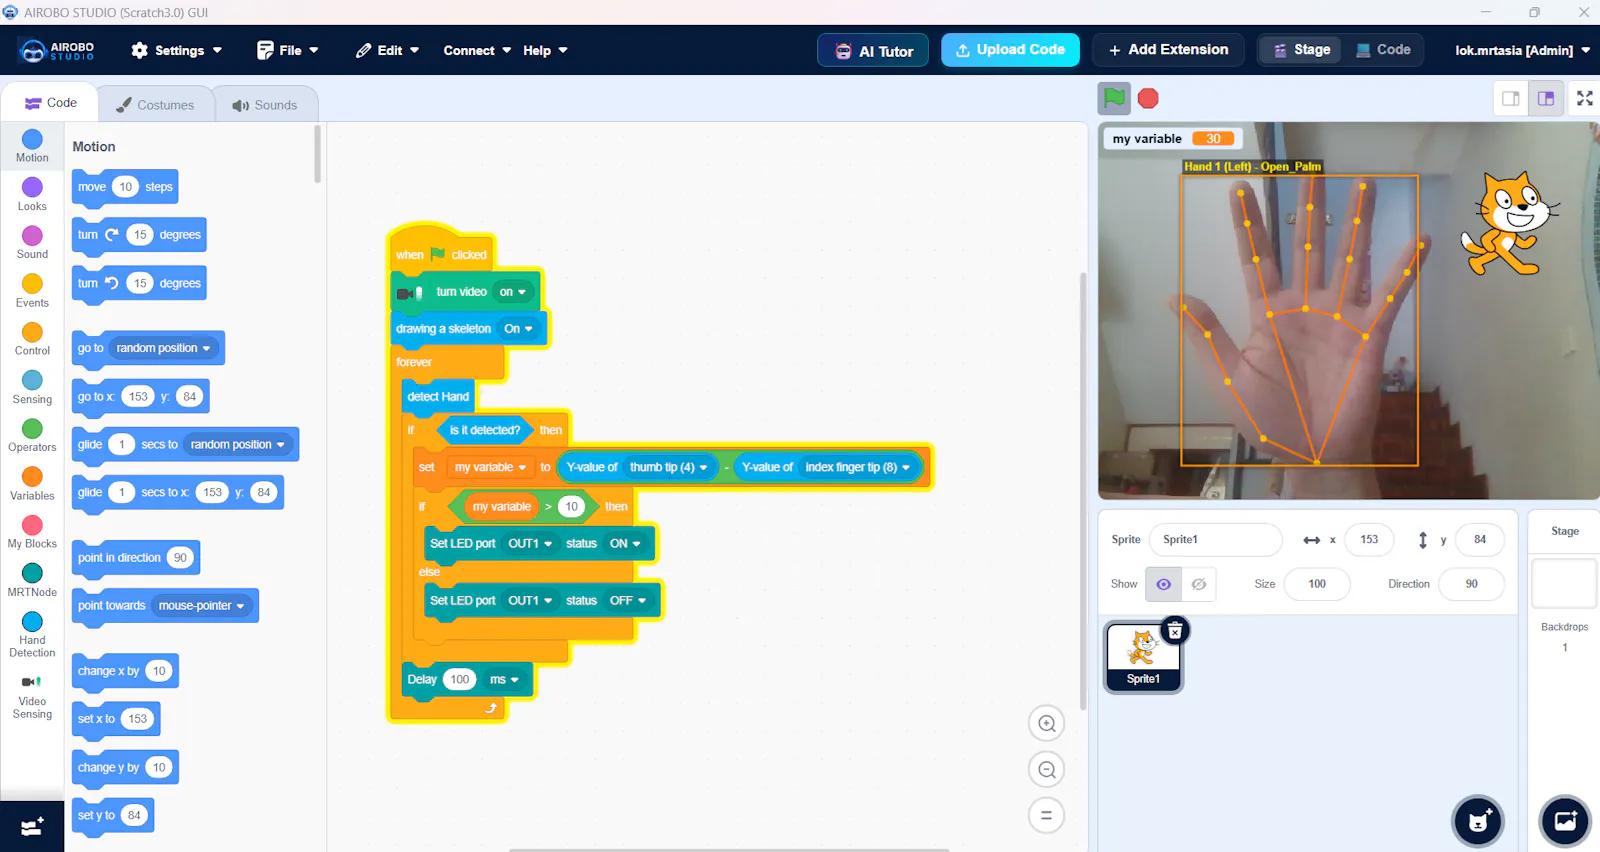Select the Motion category circle
The image size is (1600, 852).
point(32,139)
